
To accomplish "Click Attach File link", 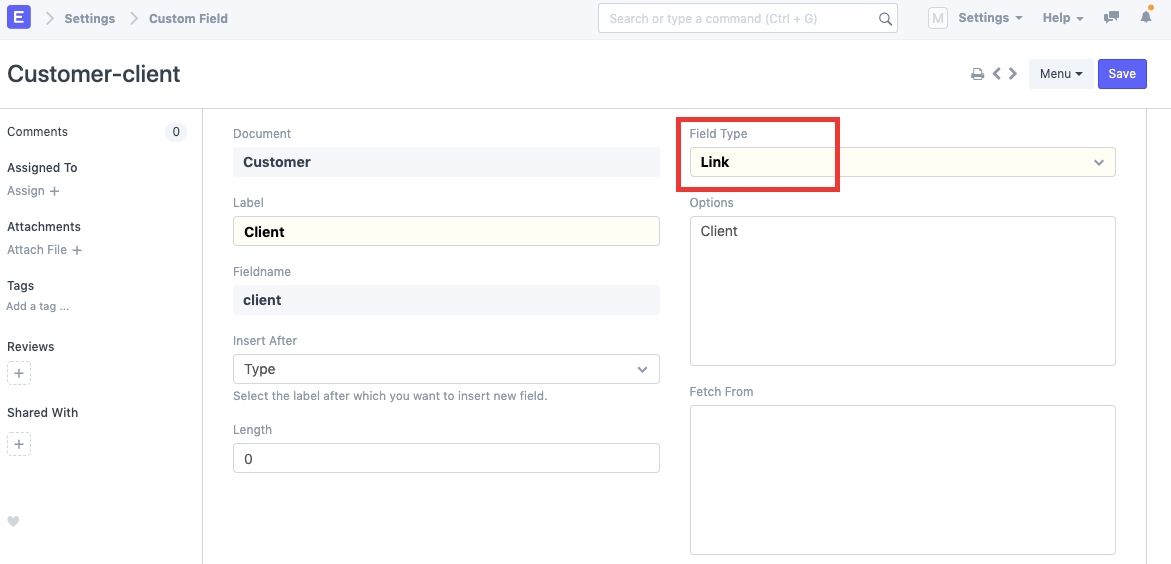I will (44, 250).
